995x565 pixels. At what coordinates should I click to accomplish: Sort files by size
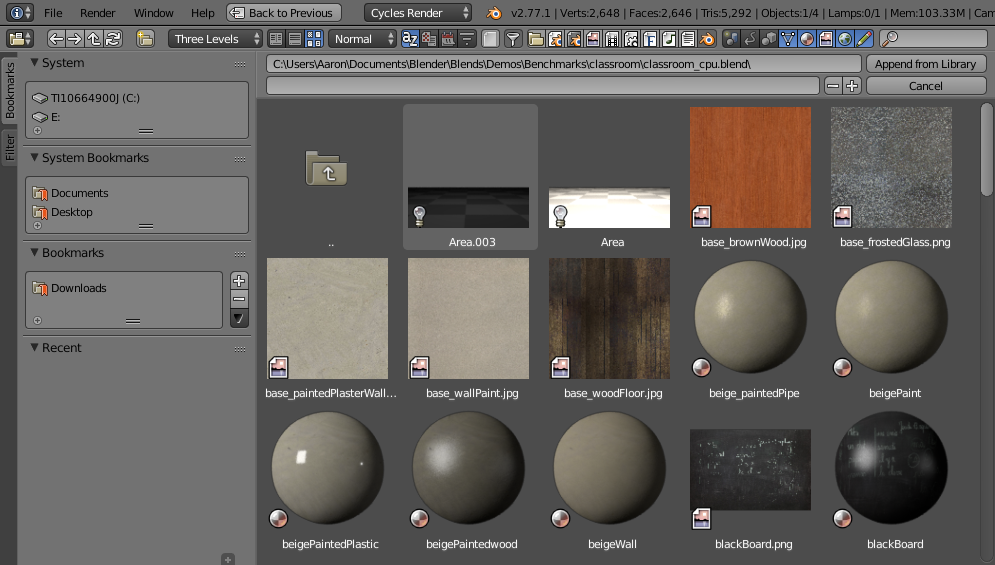pos(467,39)
